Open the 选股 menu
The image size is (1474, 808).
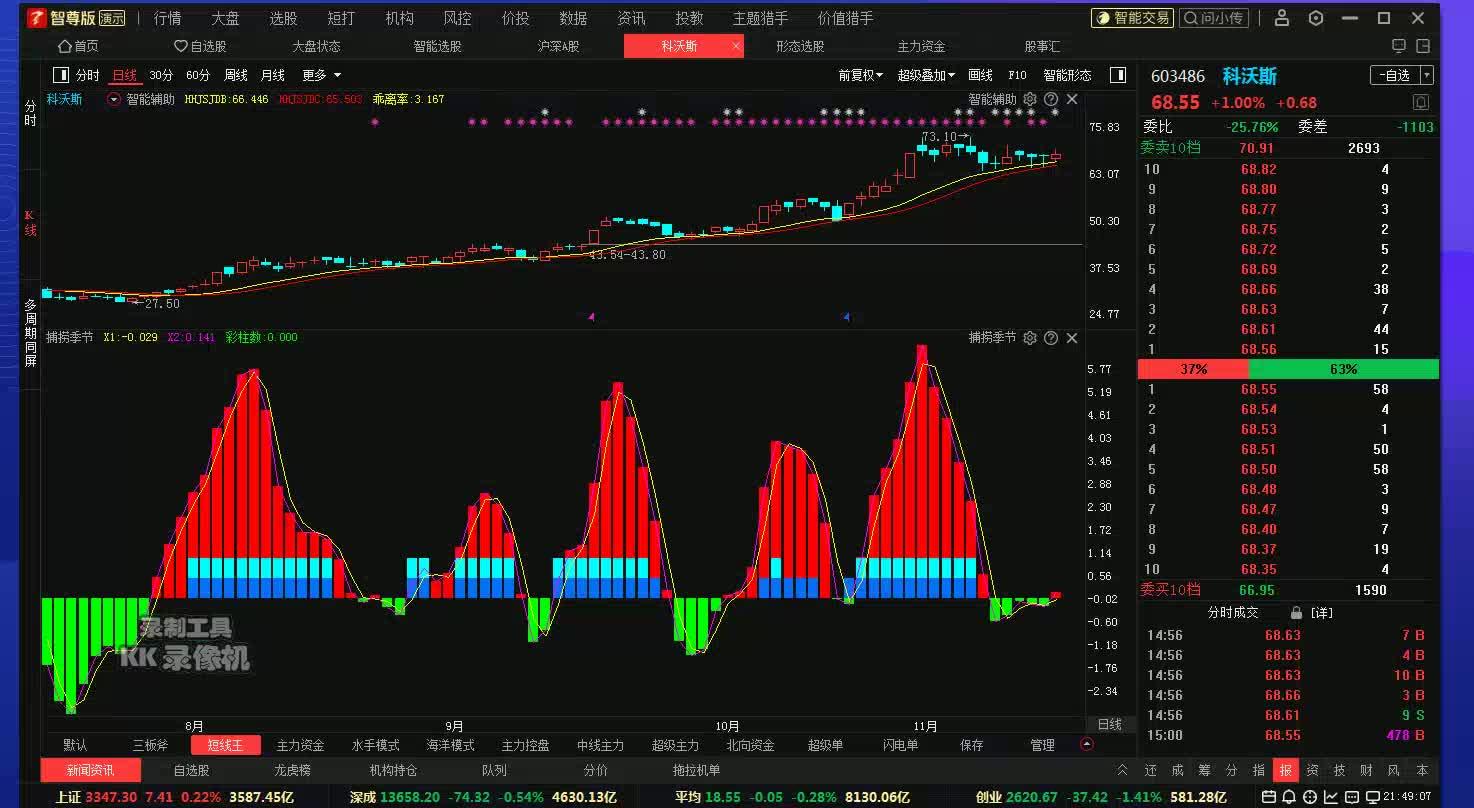[x=283, y=18]
